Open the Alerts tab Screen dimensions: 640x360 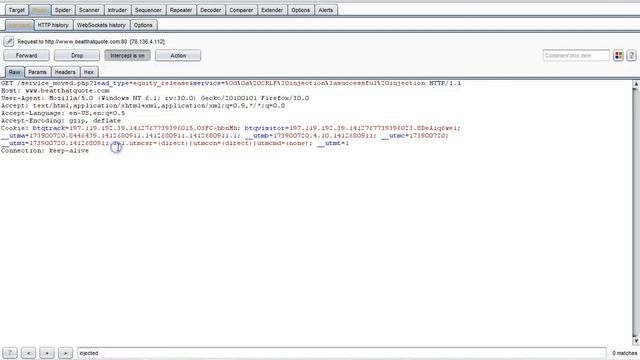325,10
